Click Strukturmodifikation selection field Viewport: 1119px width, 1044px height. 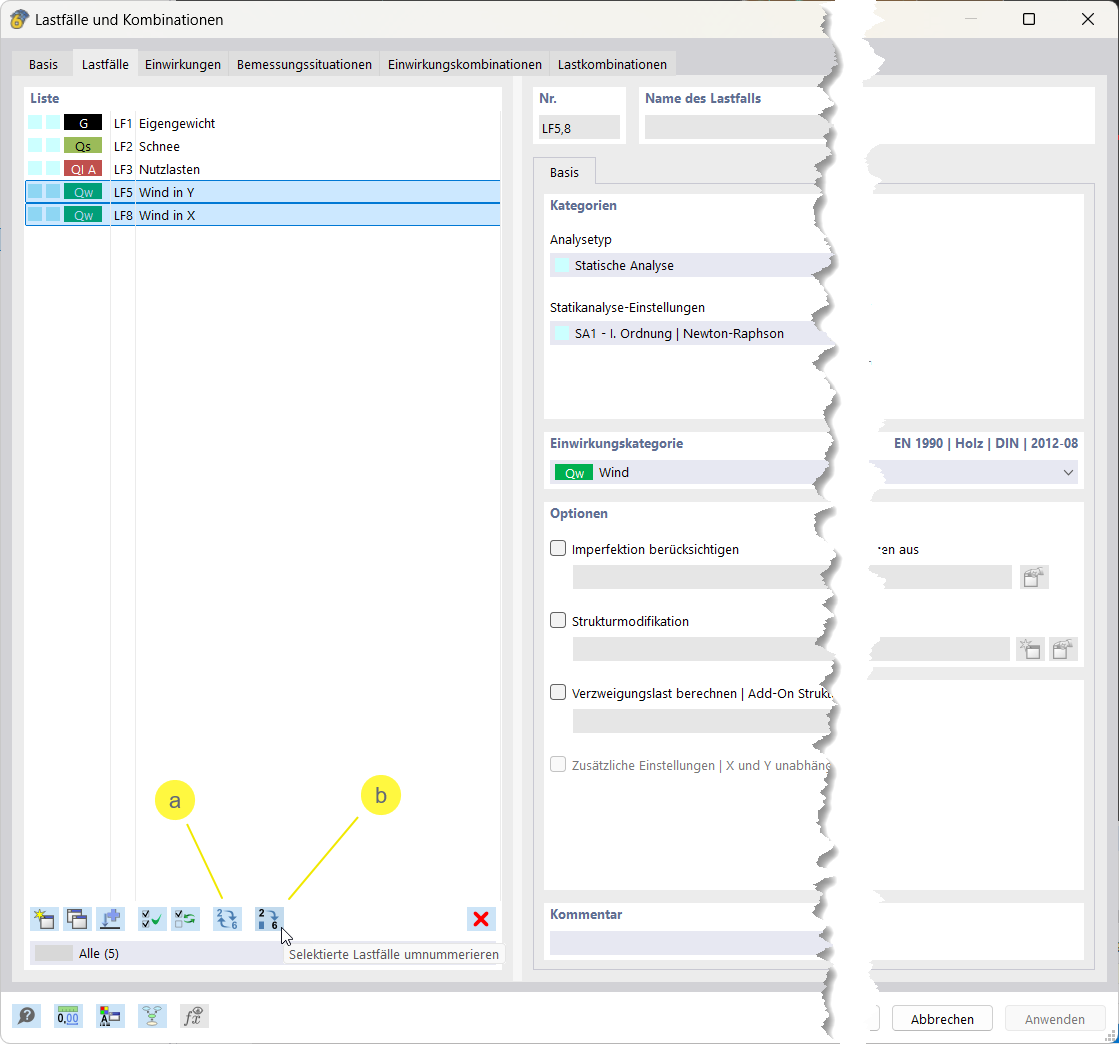point(701,649)
